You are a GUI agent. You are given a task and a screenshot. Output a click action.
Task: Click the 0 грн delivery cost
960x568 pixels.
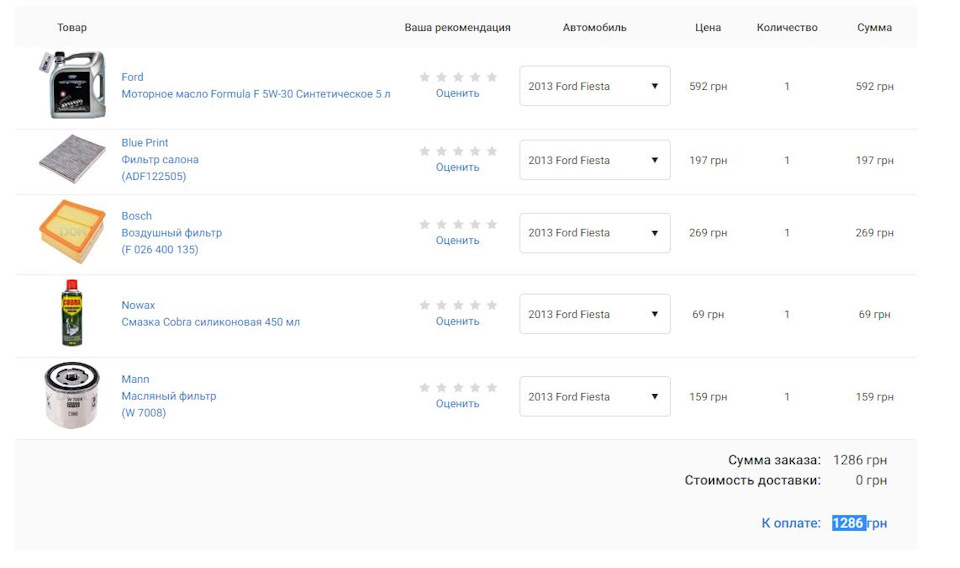871,480
